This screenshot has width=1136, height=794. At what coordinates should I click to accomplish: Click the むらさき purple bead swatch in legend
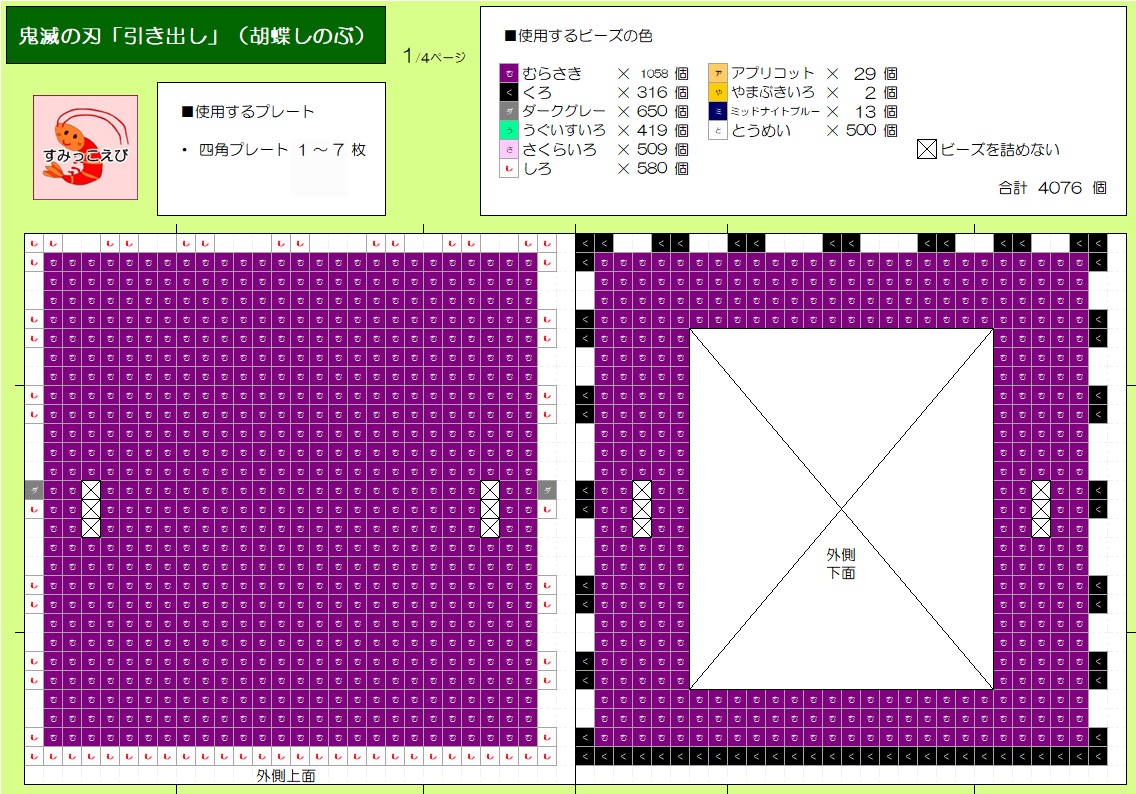click(509, 73)
